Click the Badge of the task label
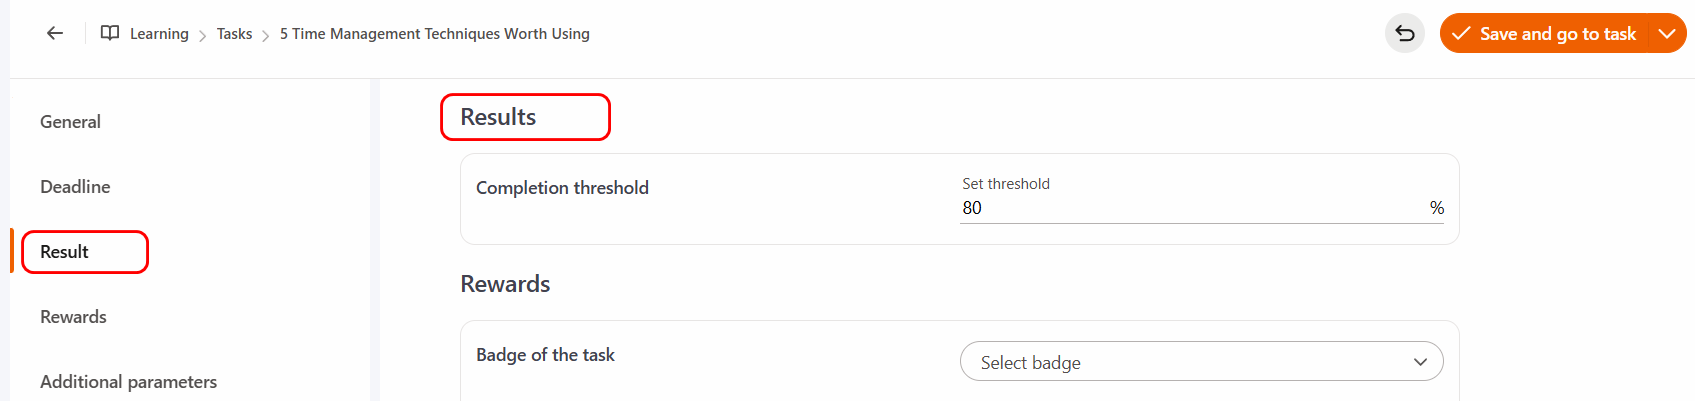 coord(545,355)
